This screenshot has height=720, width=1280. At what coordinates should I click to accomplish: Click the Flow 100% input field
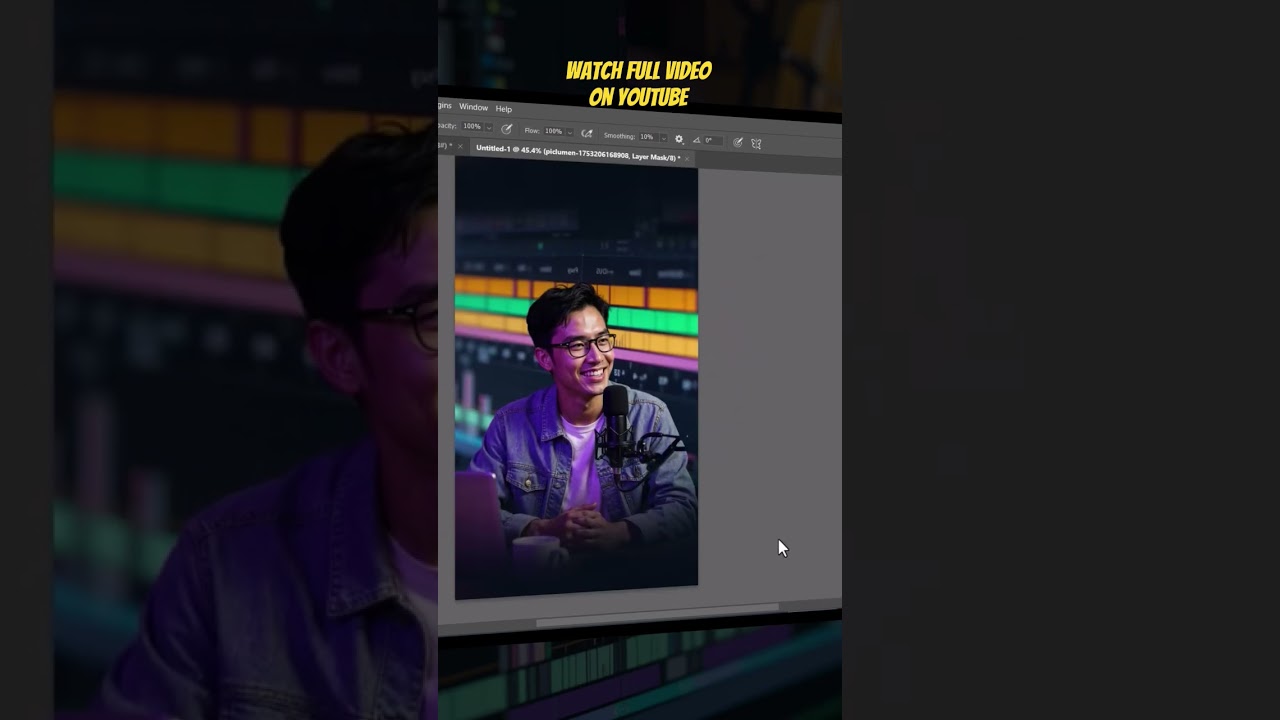(554, 131)
